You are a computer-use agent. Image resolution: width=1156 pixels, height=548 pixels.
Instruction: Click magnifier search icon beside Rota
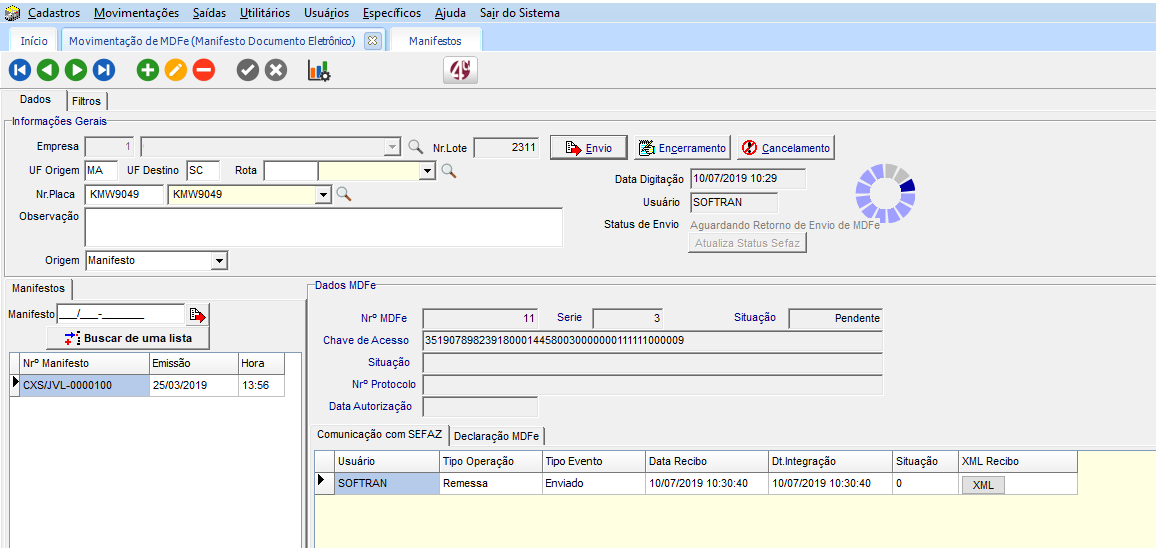(x=449, y=171)
